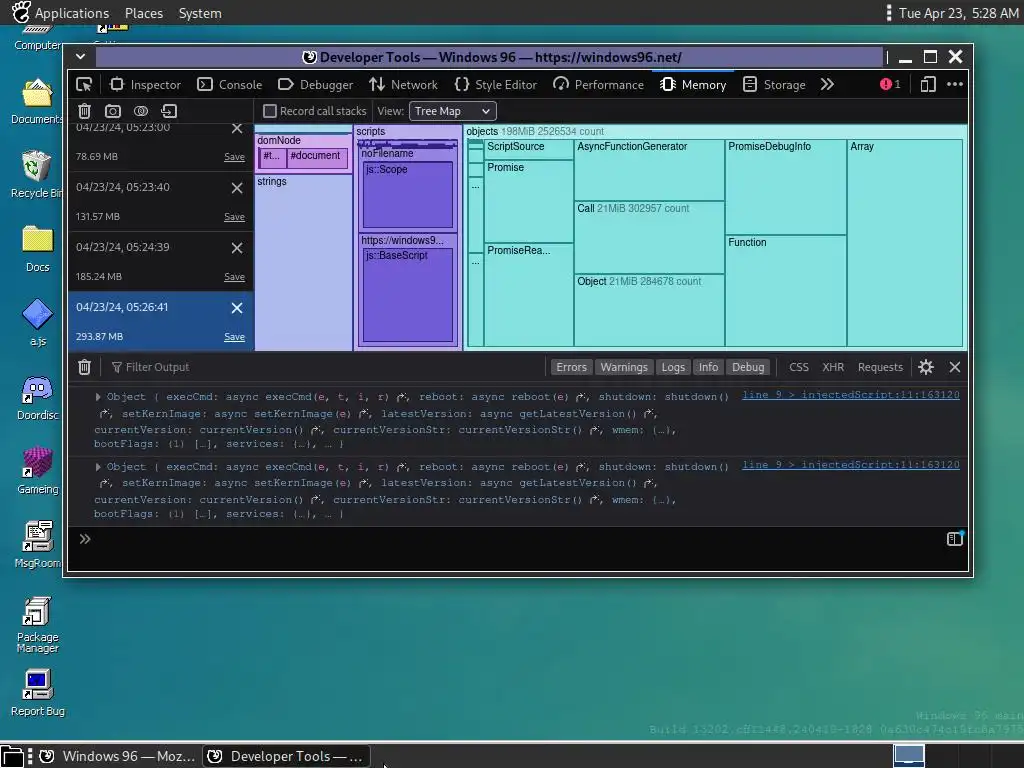Click the #document tree map block
This screenshot has width=1024, height=768.
pyautogui.click(x=317, y=157)
